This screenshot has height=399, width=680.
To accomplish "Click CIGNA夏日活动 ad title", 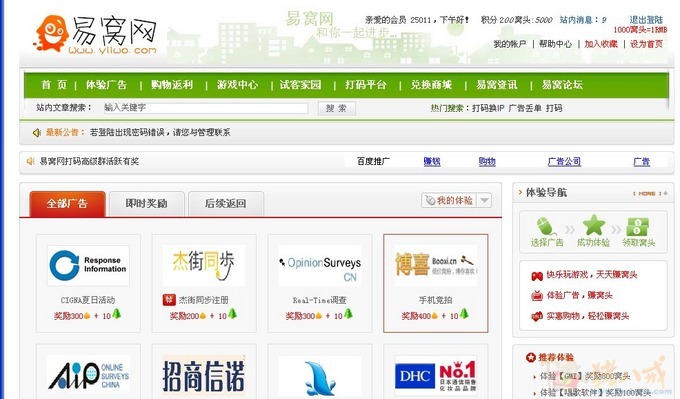I will point(88,300).
